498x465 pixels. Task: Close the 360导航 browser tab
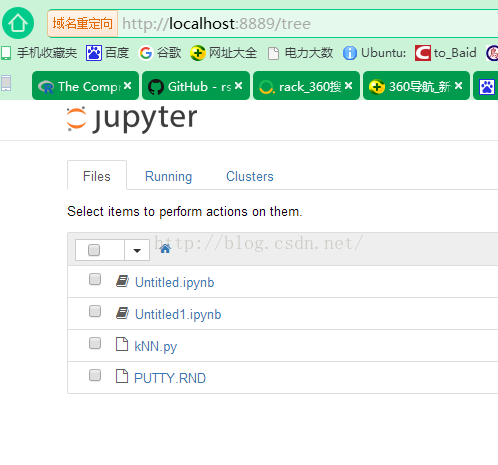[458, 86]
